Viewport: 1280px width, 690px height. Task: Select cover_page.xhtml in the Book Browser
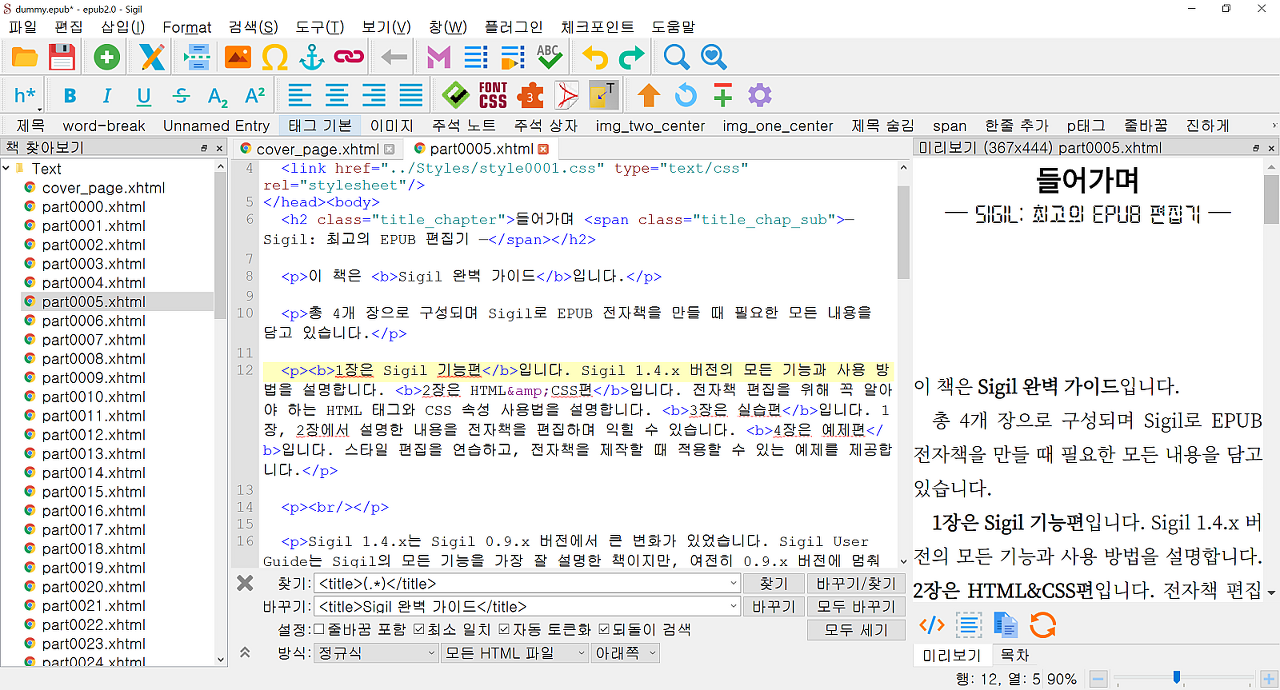[x=103, y=187]
